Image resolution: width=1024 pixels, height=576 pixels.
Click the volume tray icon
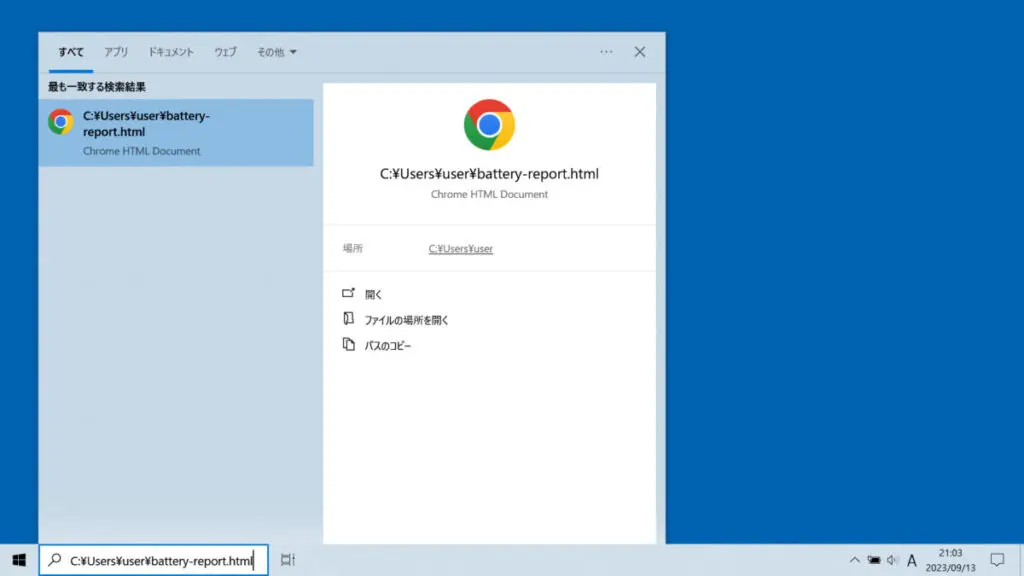coord(893,560)
